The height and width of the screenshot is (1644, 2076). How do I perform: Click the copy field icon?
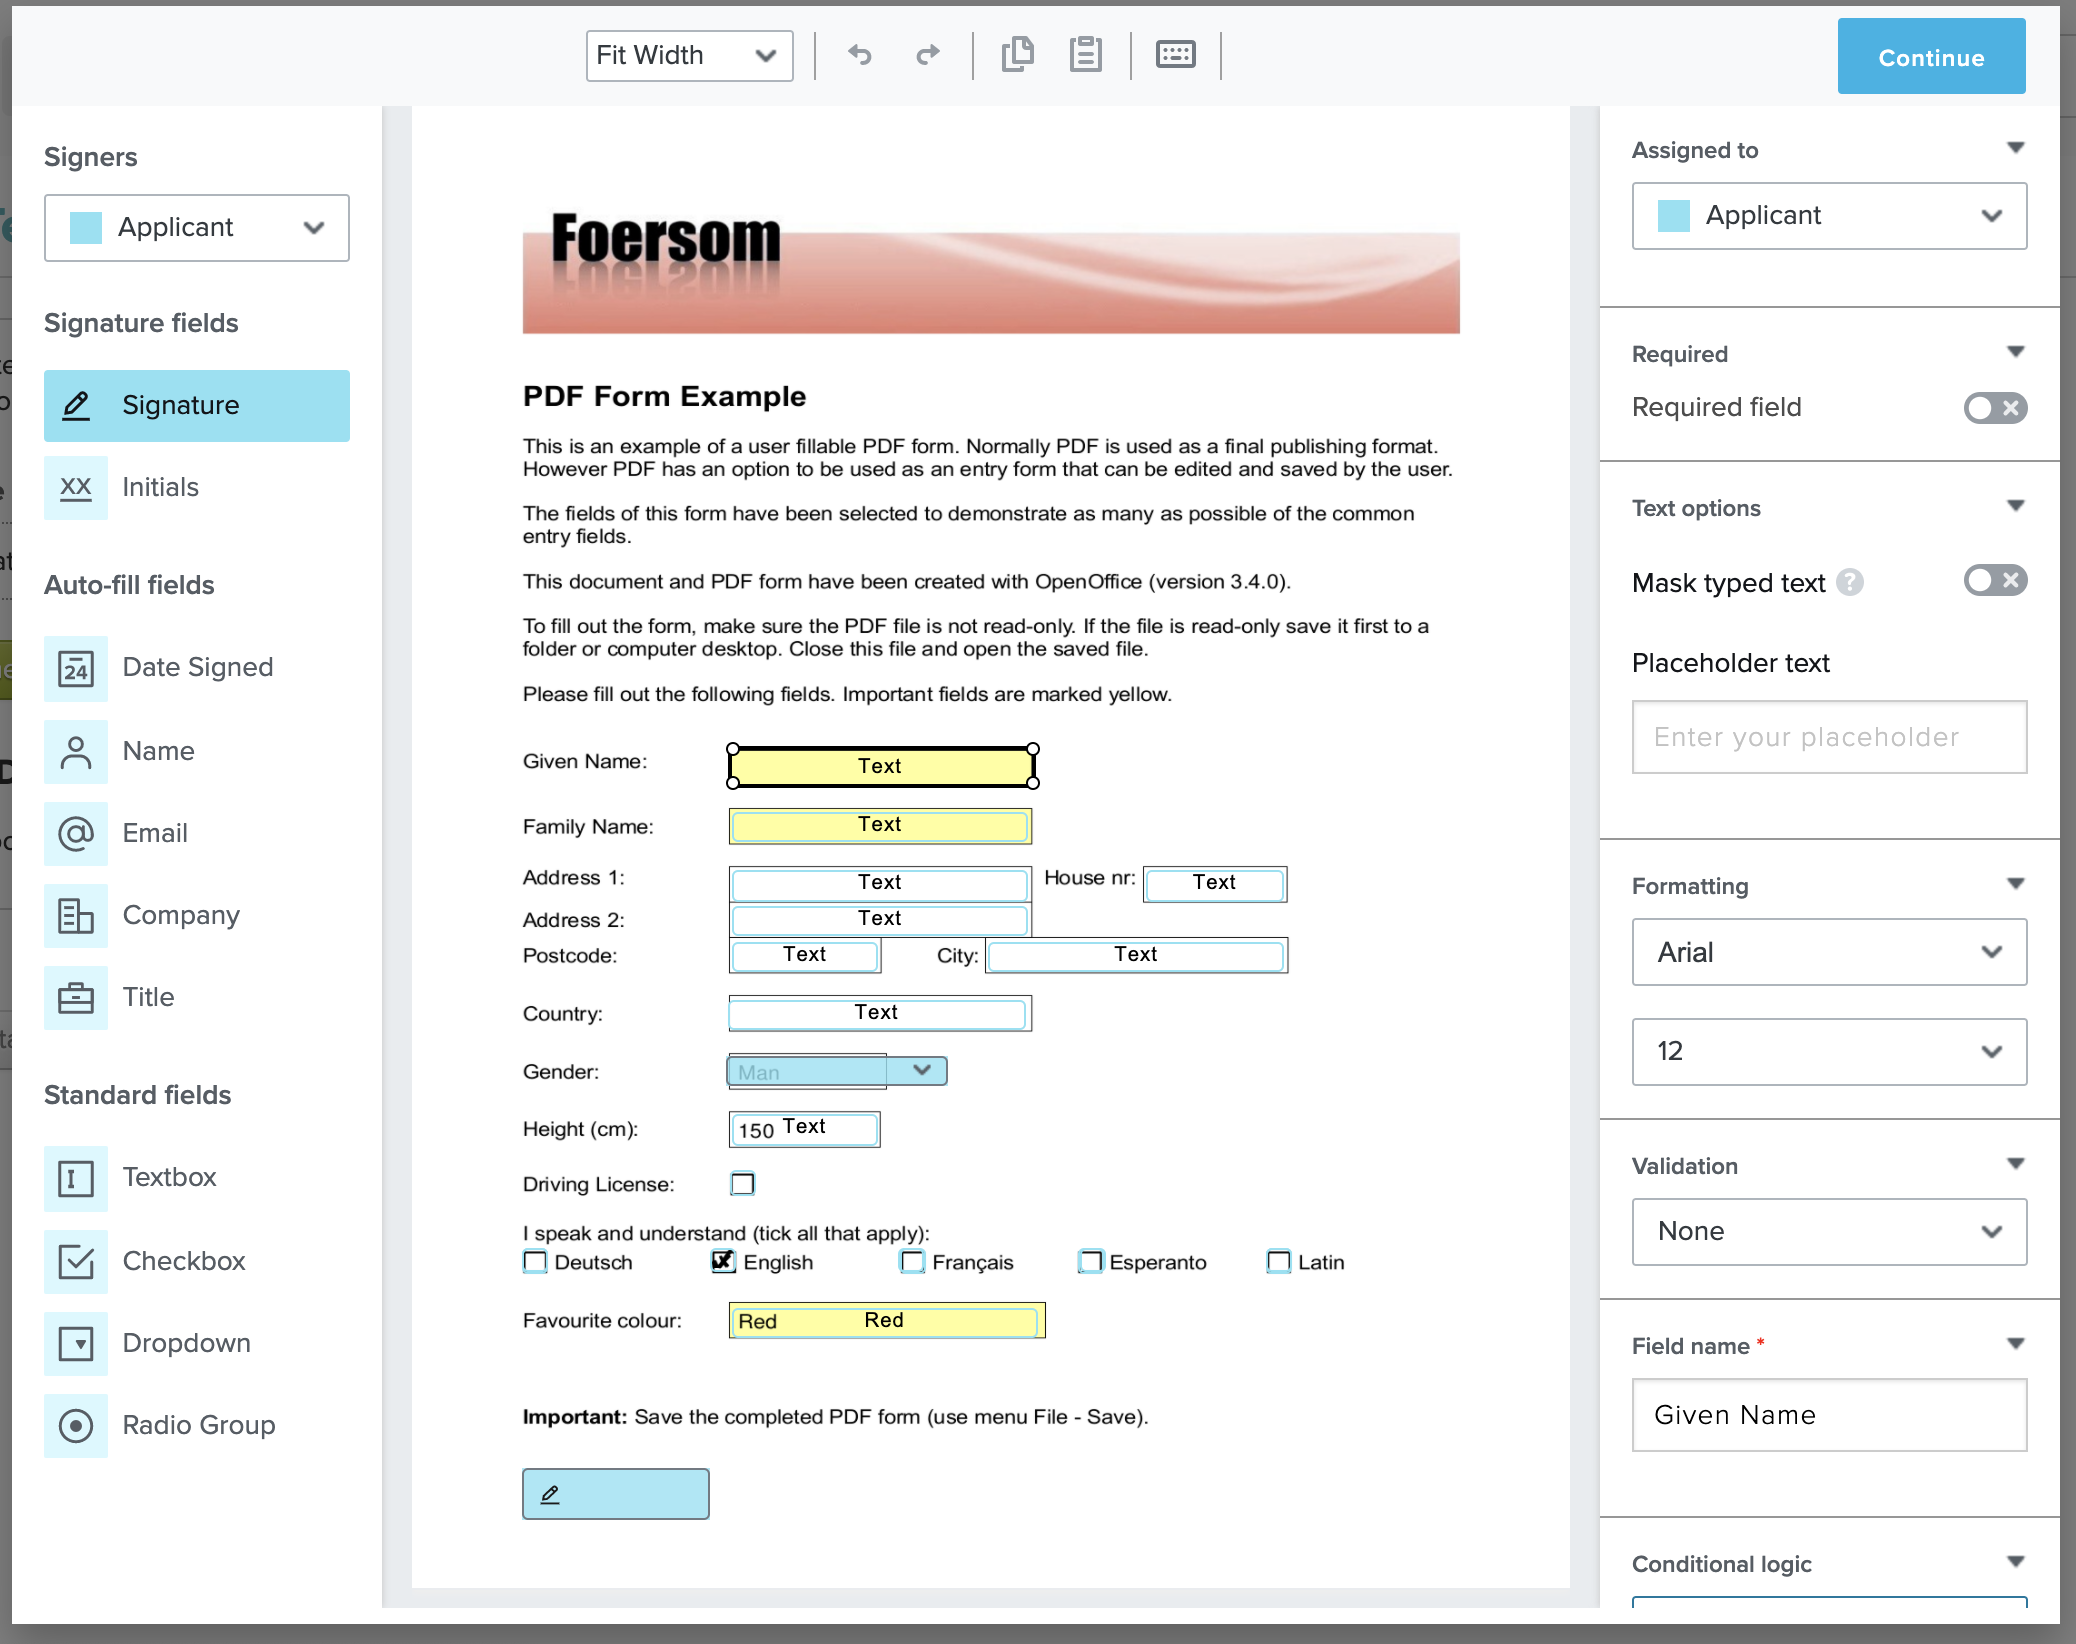[1017, 54]
